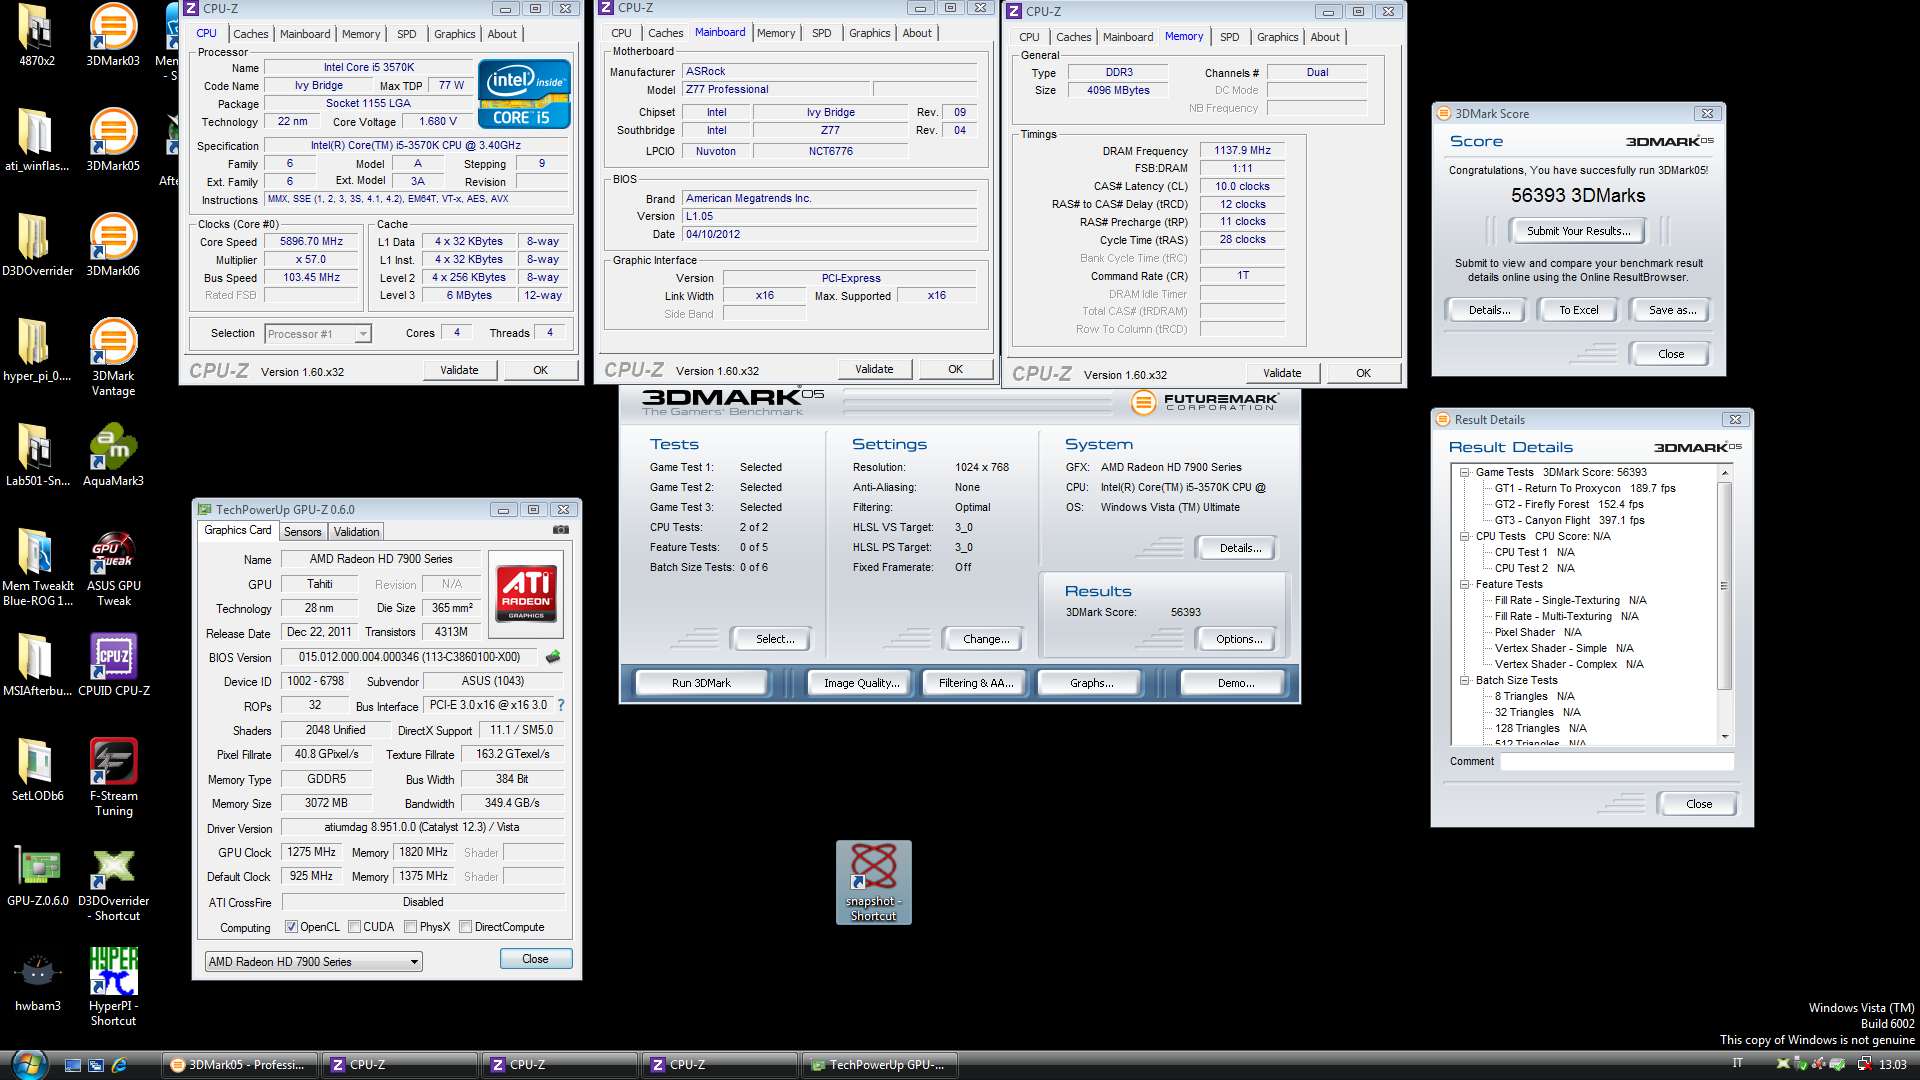Click Submit Your Results button
Image resolution: width=1920 pixels, height=1080 pixels.
(1578, 231)
